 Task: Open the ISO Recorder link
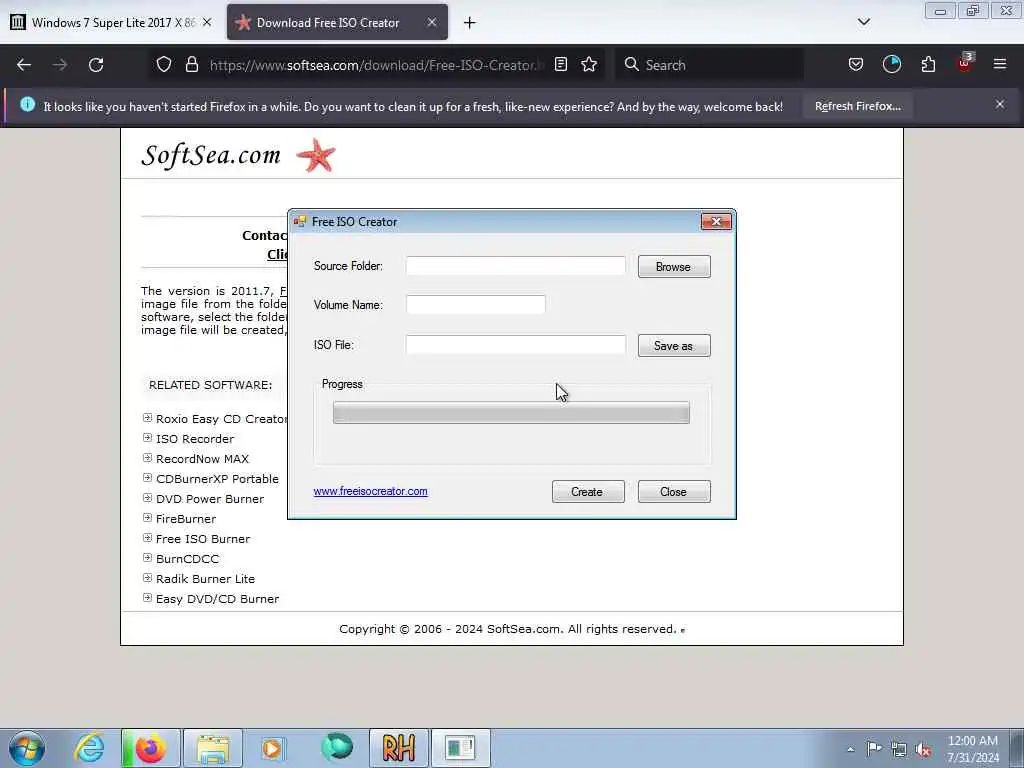[195, 439]
